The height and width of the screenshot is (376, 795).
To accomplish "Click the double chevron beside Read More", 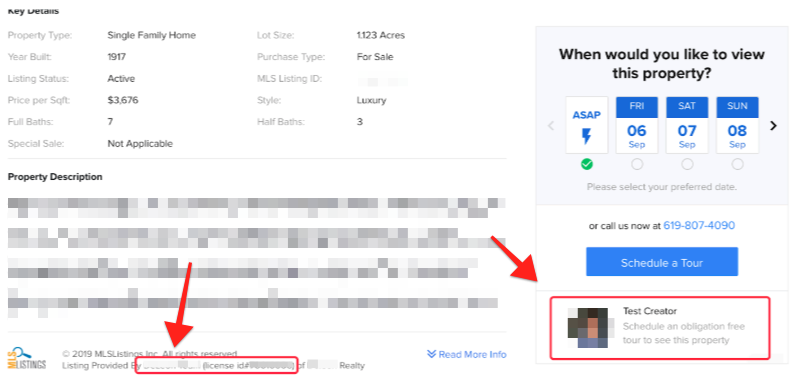I will click(431, 354).
